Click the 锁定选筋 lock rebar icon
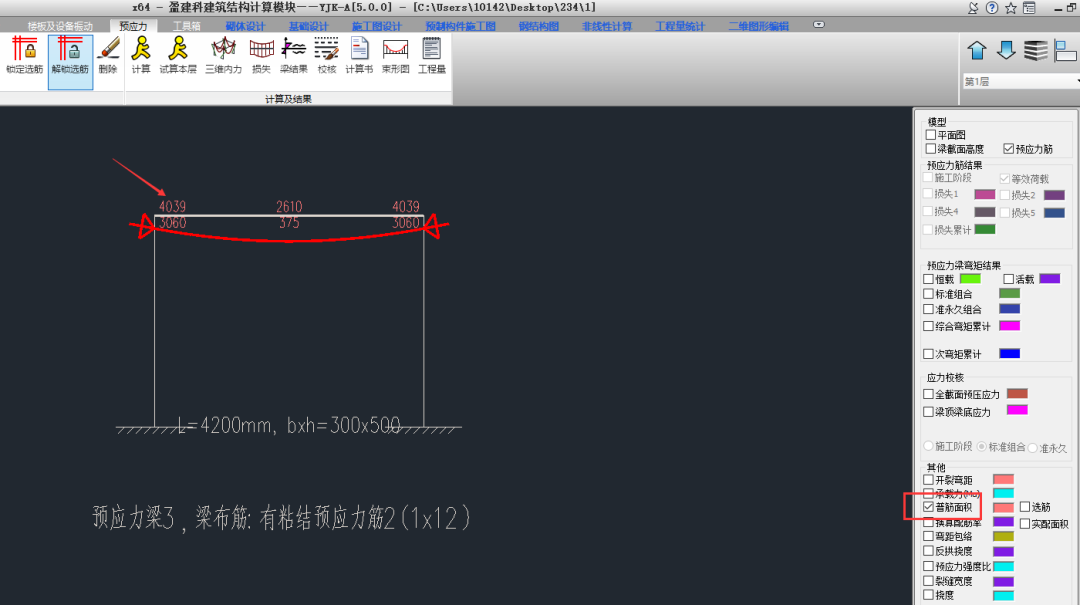Image resolution: width=1080 pixels, height=605 pixels. click(x=25, y=55)
